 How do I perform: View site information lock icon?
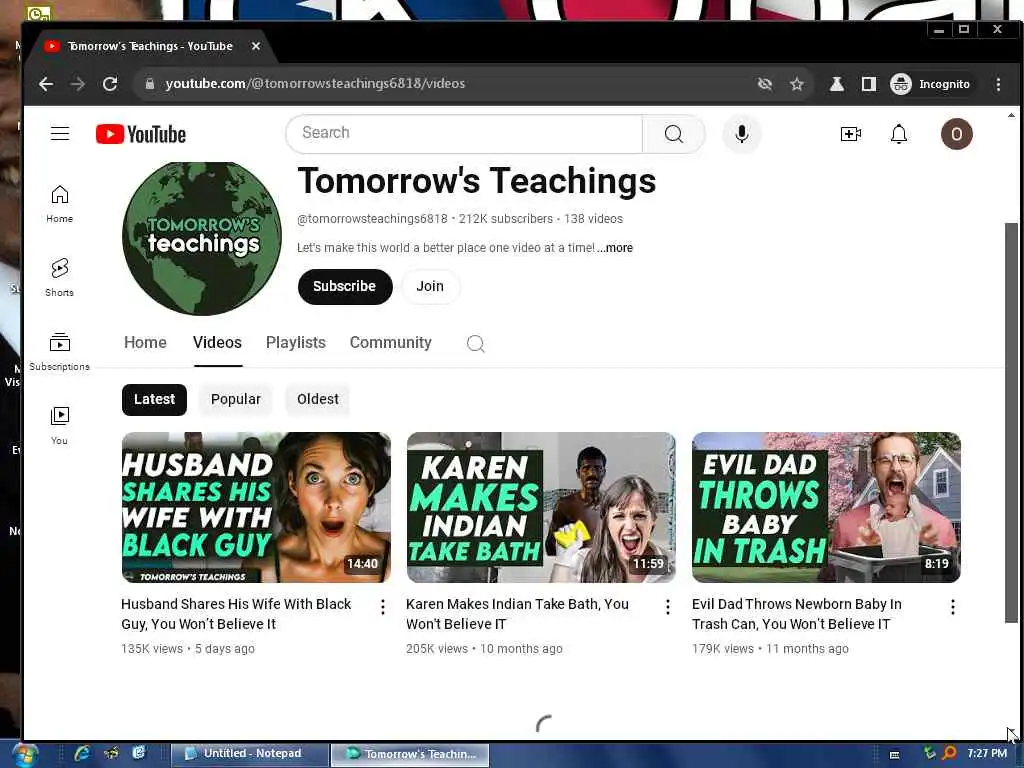150,84
